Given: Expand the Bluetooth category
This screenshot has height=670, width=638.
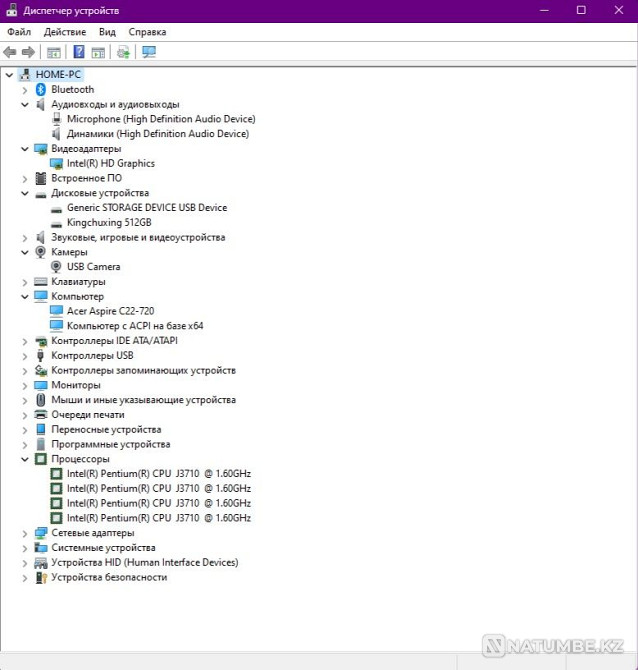Looking at the screenshot, I should tap(25, 90).
